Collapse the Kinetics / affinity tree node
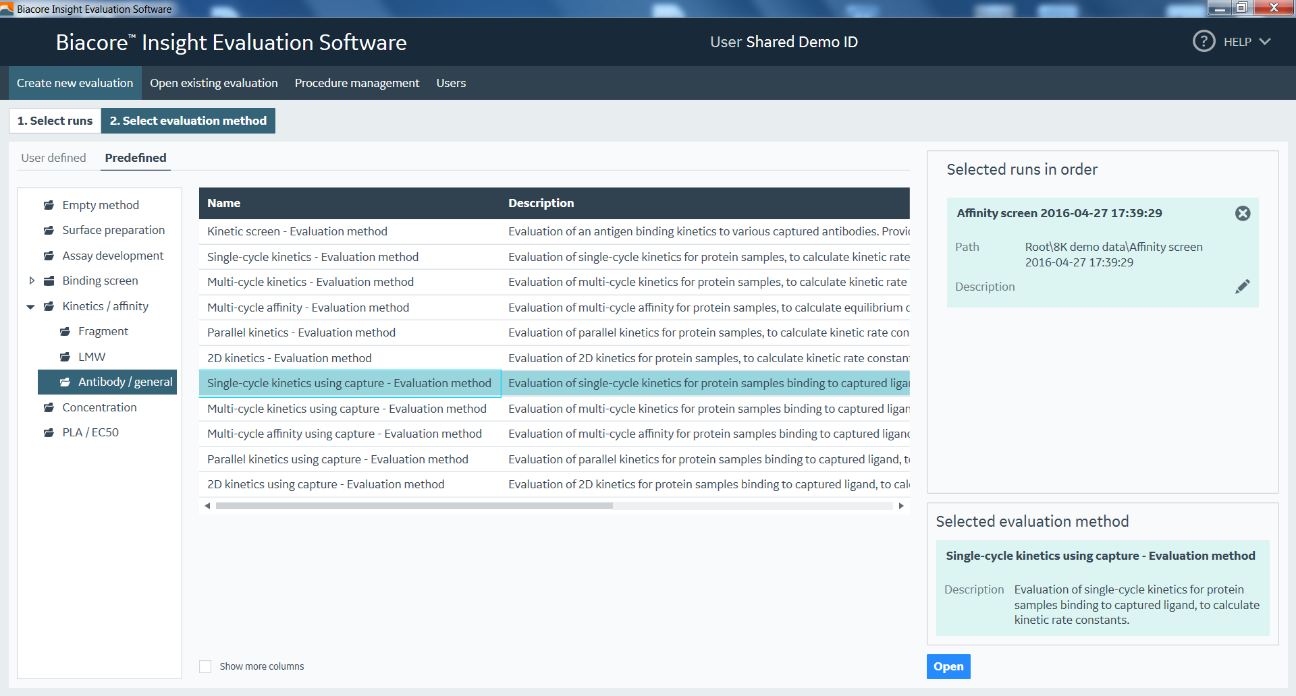1296x696 pixels. coord(32,306)
